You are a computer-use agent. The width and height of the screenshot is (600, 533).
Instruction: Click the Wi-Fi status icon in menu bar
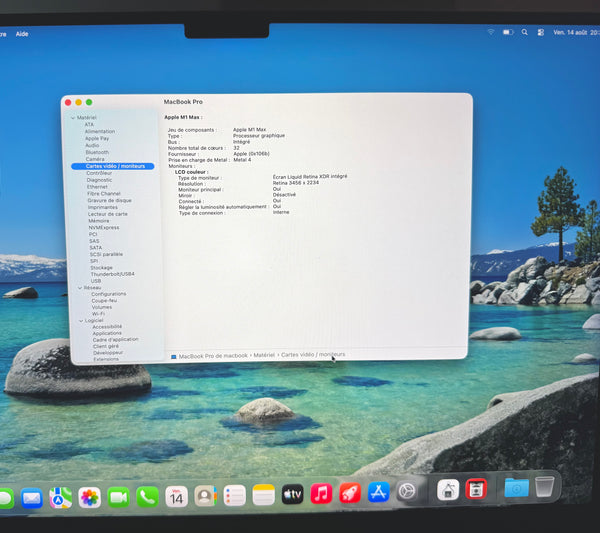tap(491, 32)
